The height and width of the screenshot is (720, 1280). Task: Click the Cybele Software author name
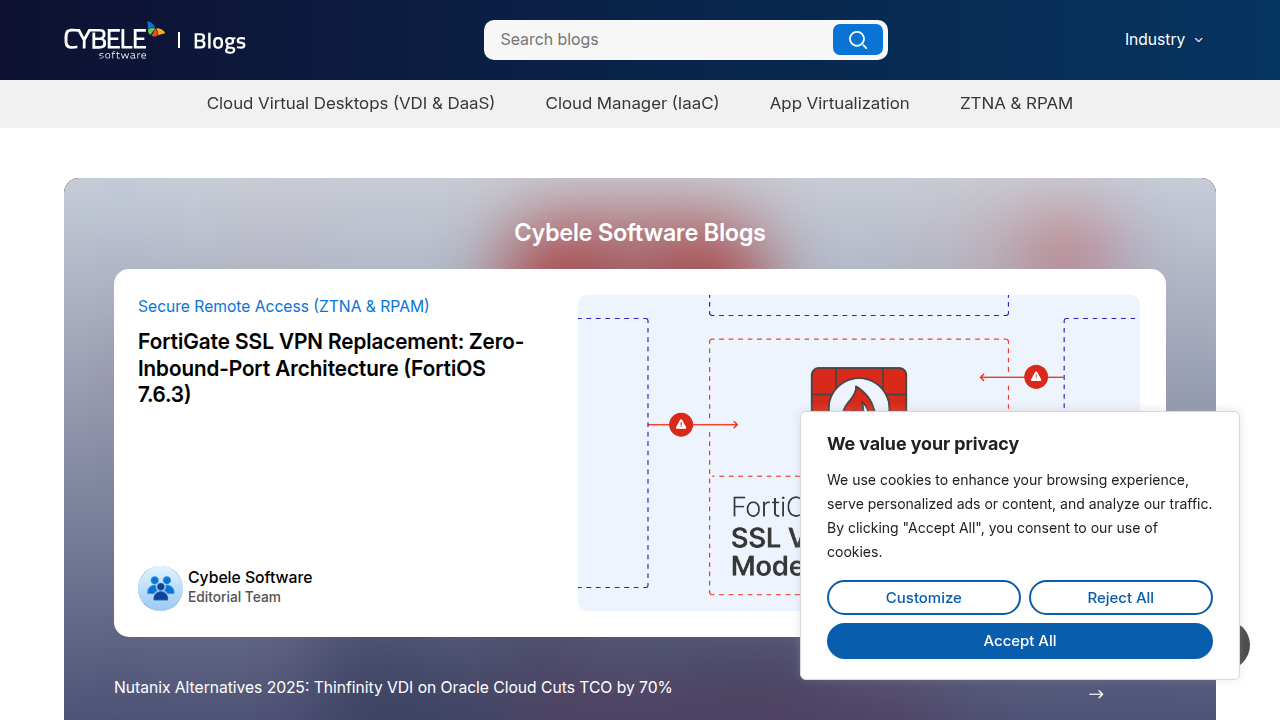coord(250,577)
